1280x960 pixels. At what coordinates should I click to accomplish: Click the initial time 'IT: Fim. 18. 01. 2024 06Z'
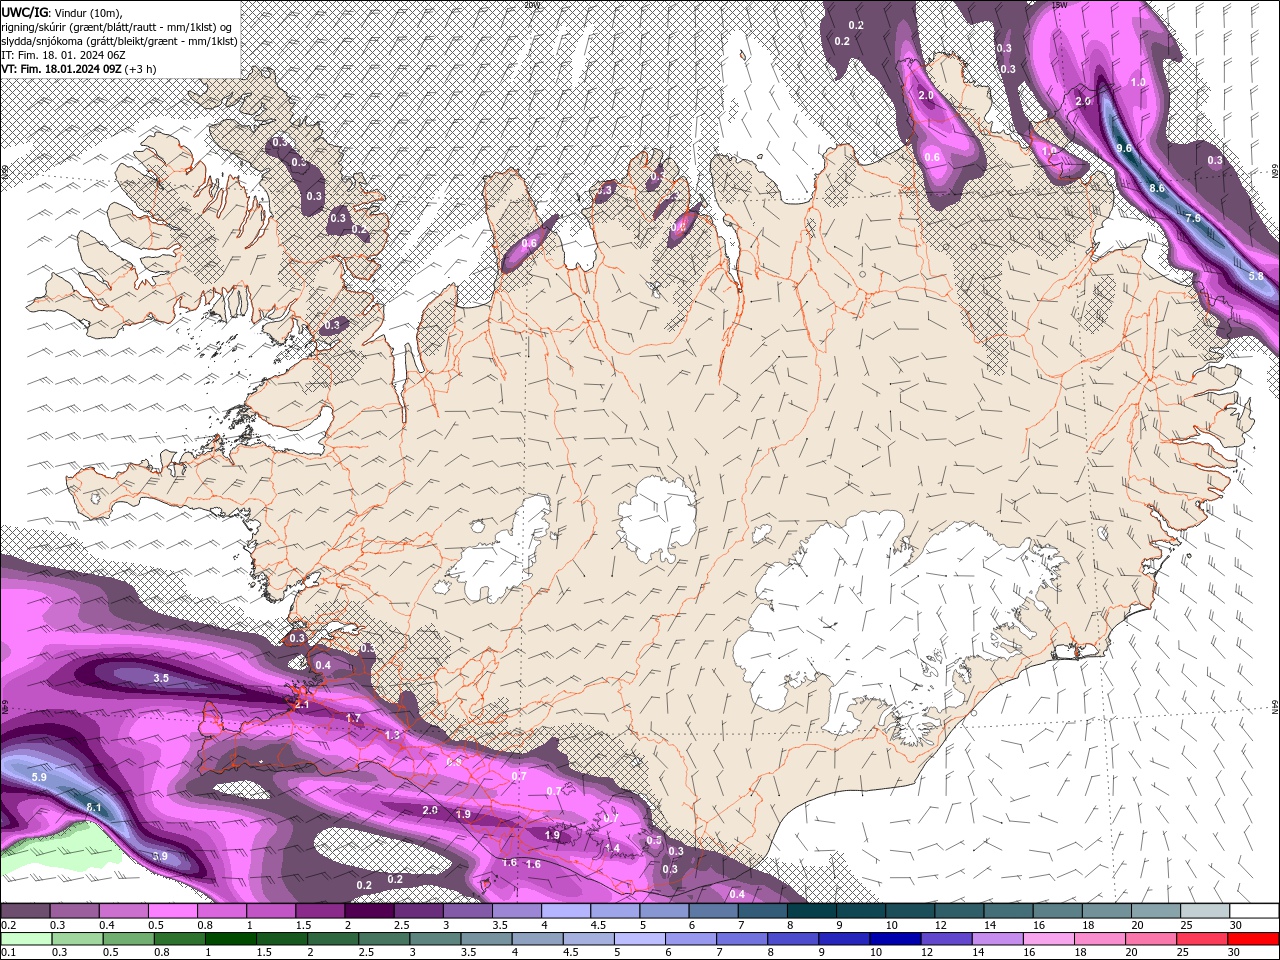pos(63,55)
